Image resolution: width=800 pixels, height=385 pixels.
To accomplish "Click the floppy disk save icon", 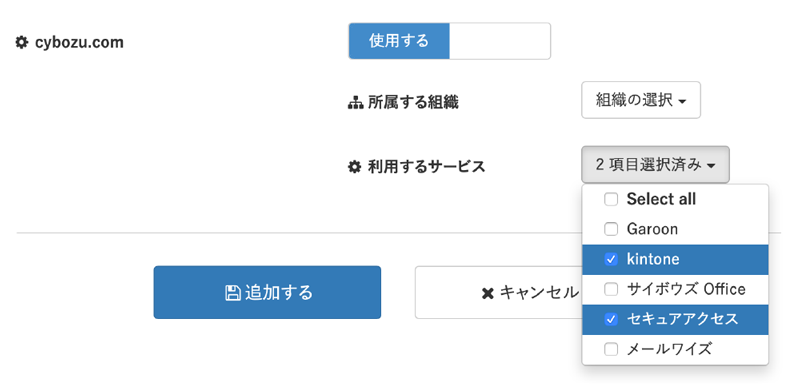I will [x=233, y=293].
